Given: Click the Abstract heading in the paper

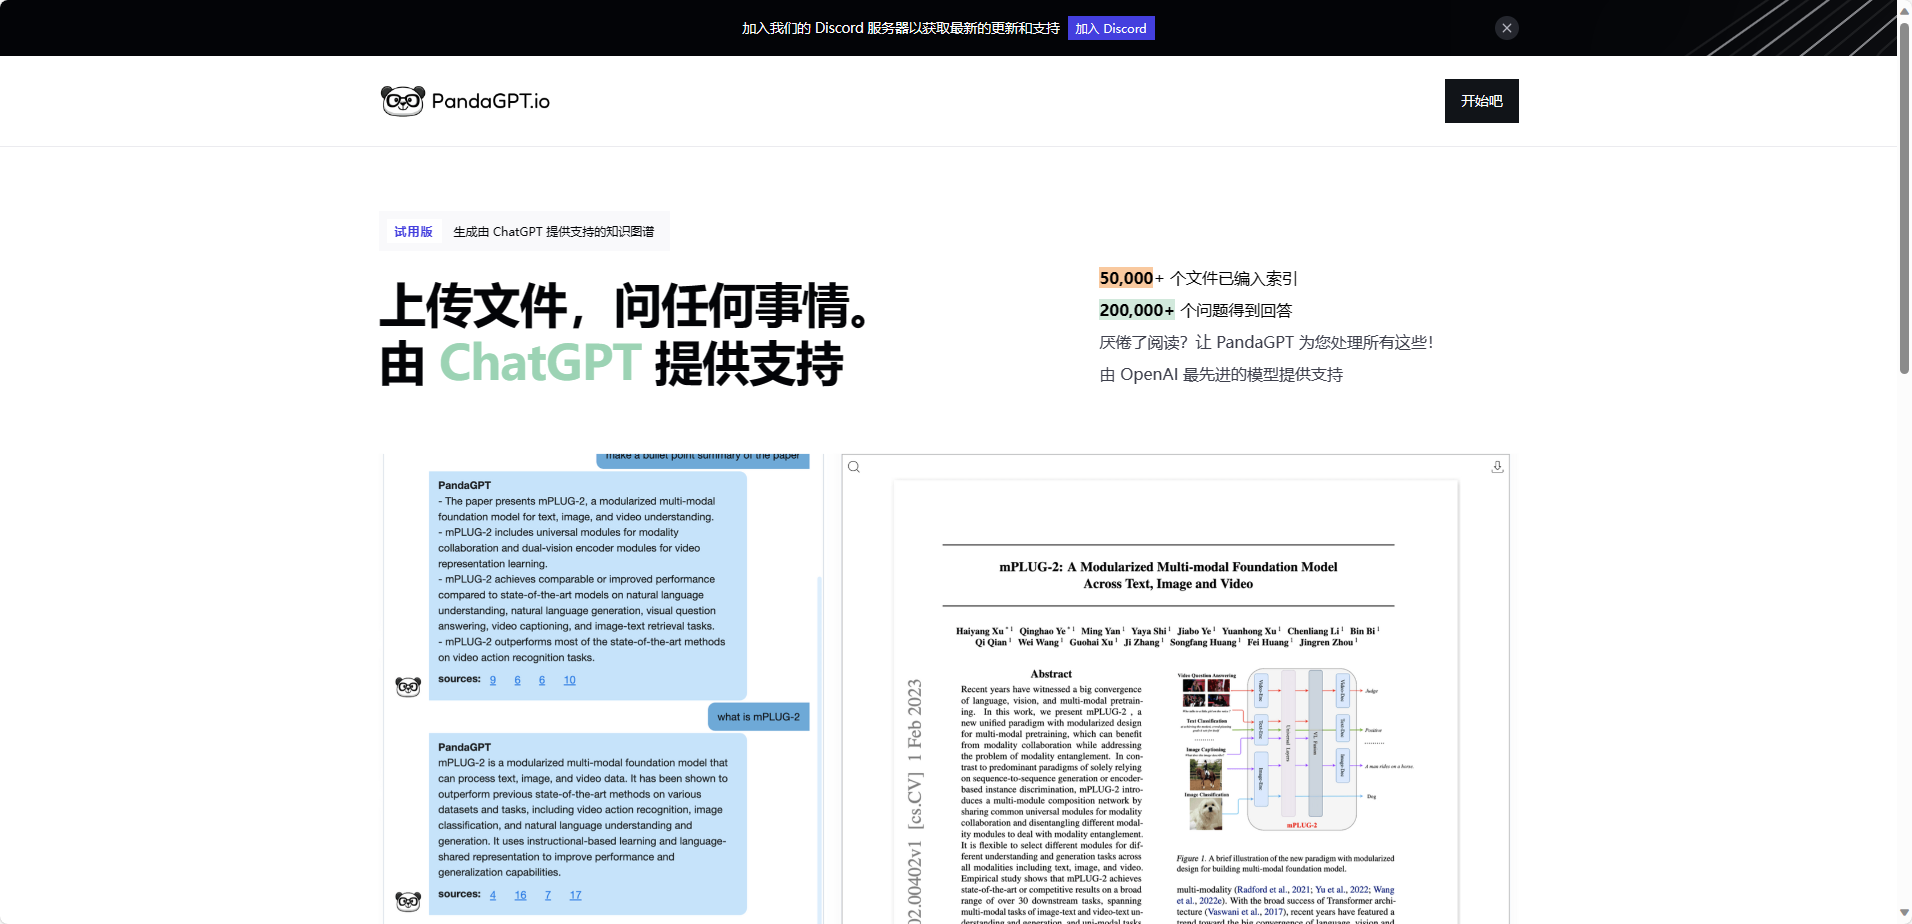Looking at the screenshot, I should pyautogui.click(x=1051, y=674).
